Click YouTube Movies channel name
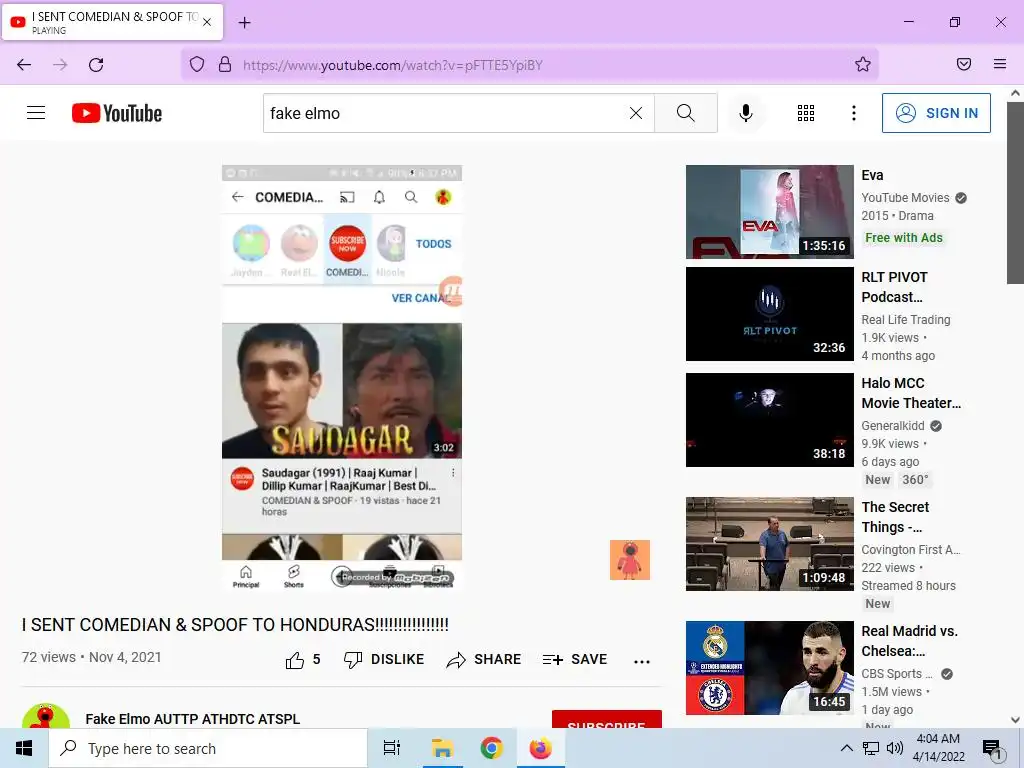 click(x=905, y=198)
